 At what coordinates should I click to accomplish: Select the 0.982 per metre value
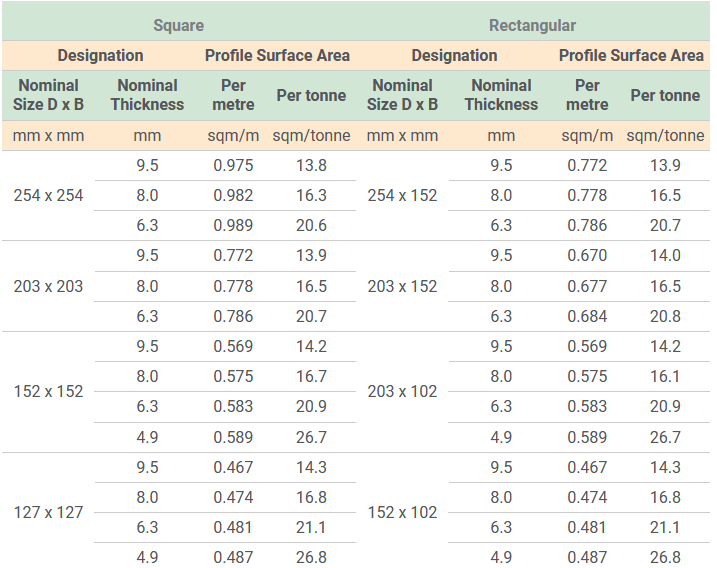click(233, 196)
